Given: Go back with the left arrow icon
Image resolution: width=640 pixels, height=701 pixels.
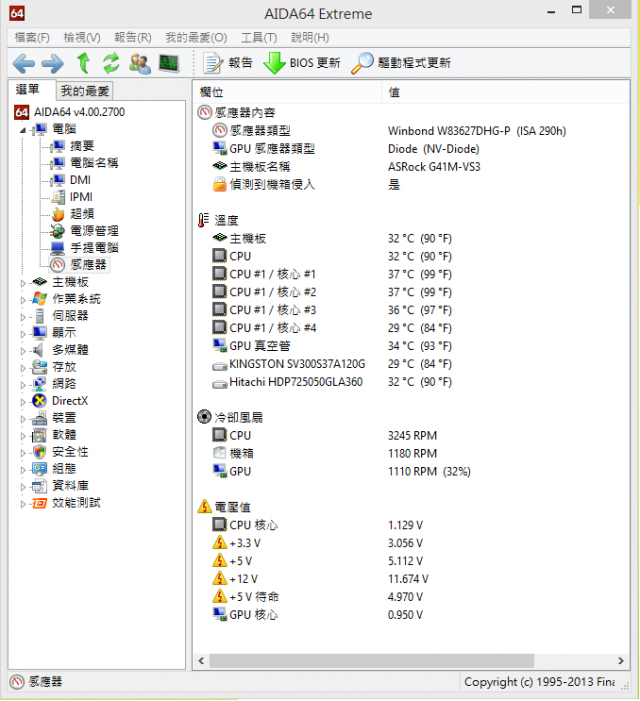Looking at the screenshot, I should click(x=24, y=63).
